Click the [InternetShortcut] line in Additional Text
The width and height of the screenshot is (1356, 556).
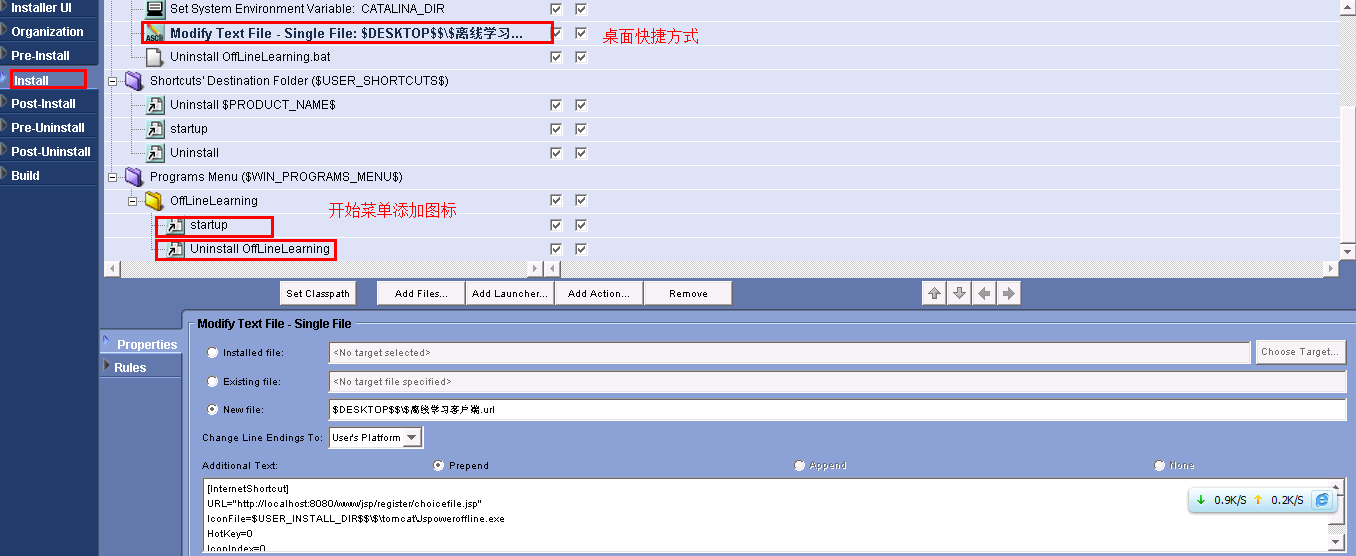(248, 488)
